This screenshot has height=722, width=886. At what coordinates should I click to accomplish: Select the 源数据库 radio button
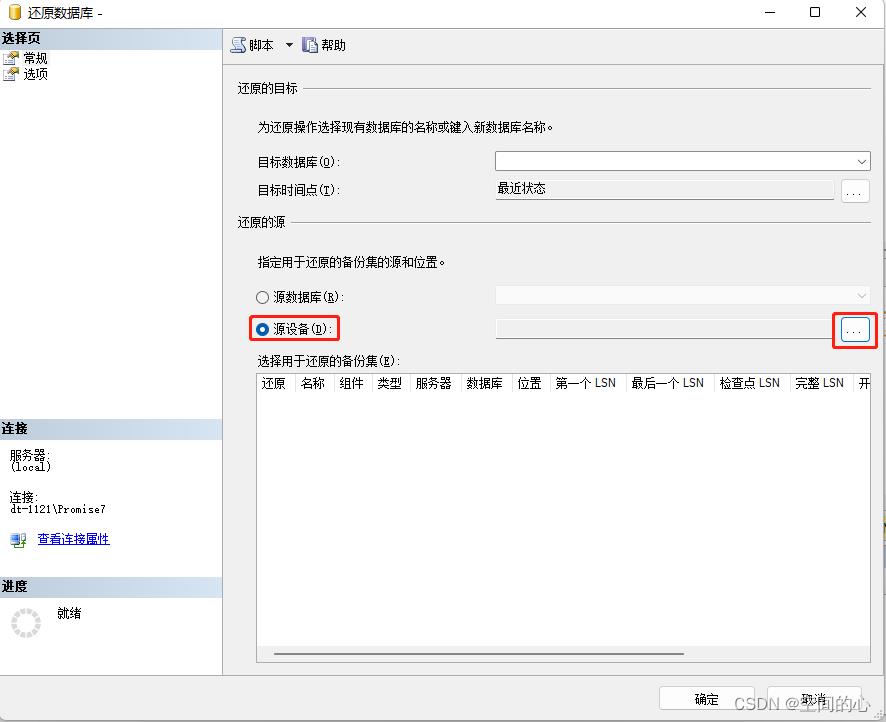pos(263,297)
